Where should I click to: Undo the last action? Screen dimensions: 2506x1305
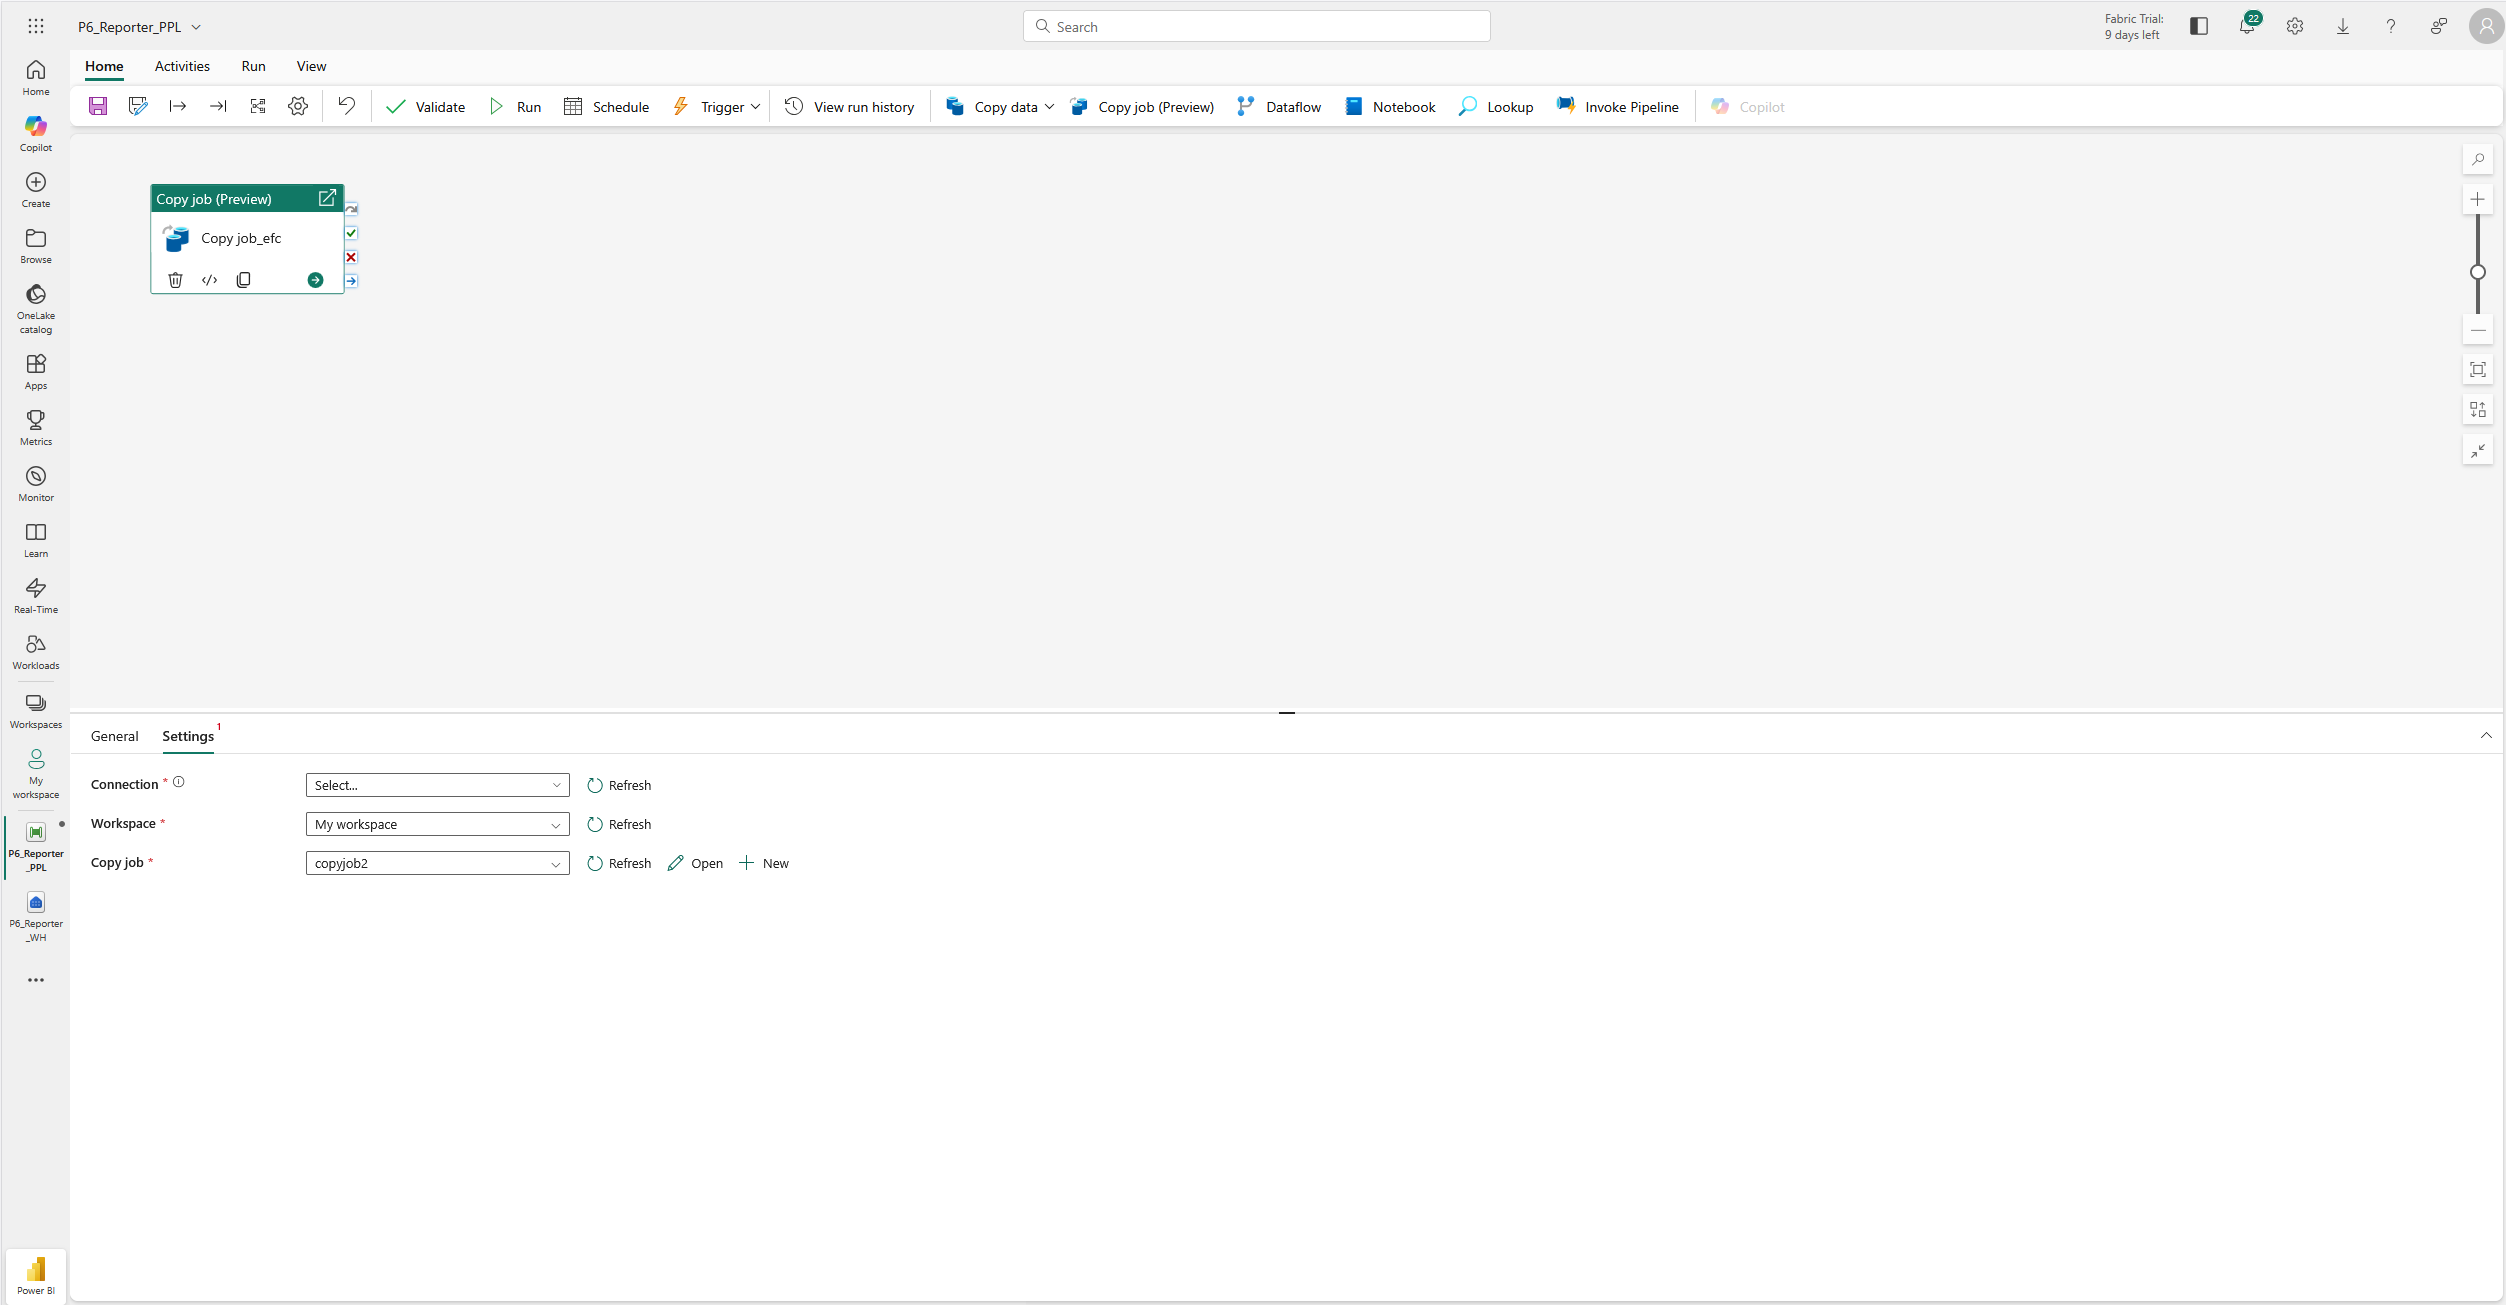pyautogui.click(x=346, y=105)
